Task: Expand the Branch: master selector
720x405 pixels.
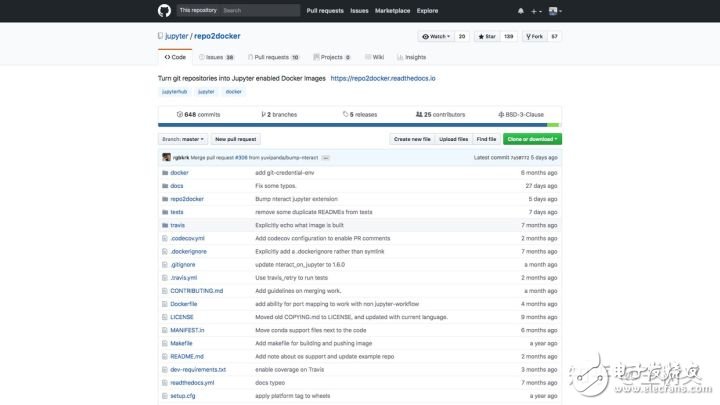Action: 182,139
